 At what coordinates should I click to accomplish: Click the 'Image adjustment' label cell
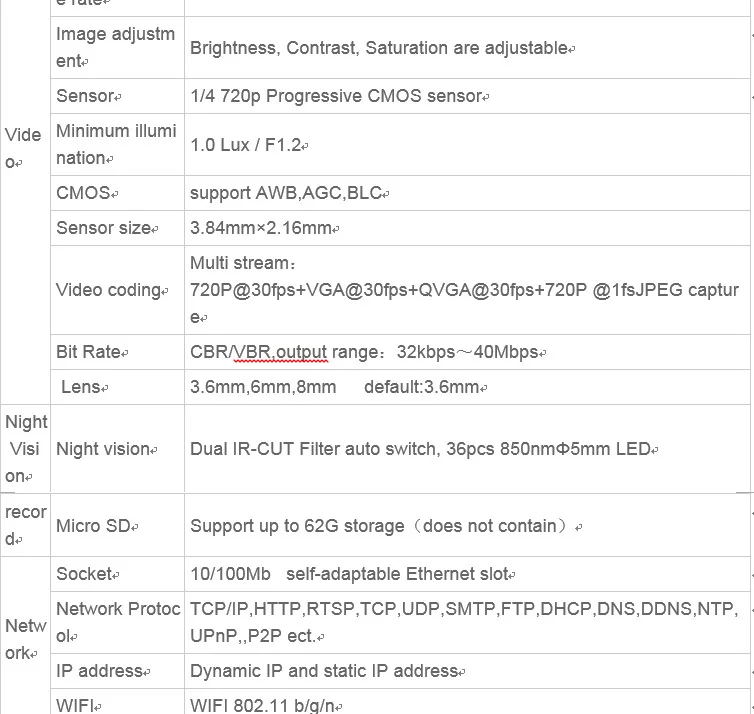click(x=117, y=48)
